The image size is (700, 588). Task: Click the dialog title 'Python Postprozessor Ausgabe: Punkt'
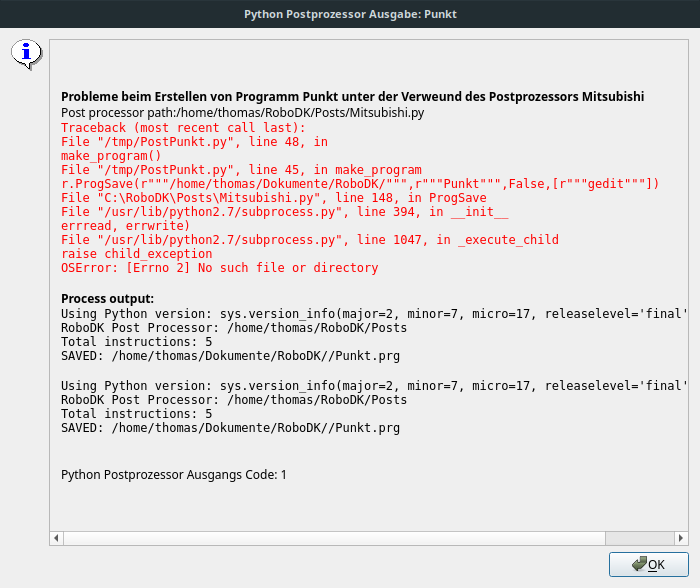point(350,14)
